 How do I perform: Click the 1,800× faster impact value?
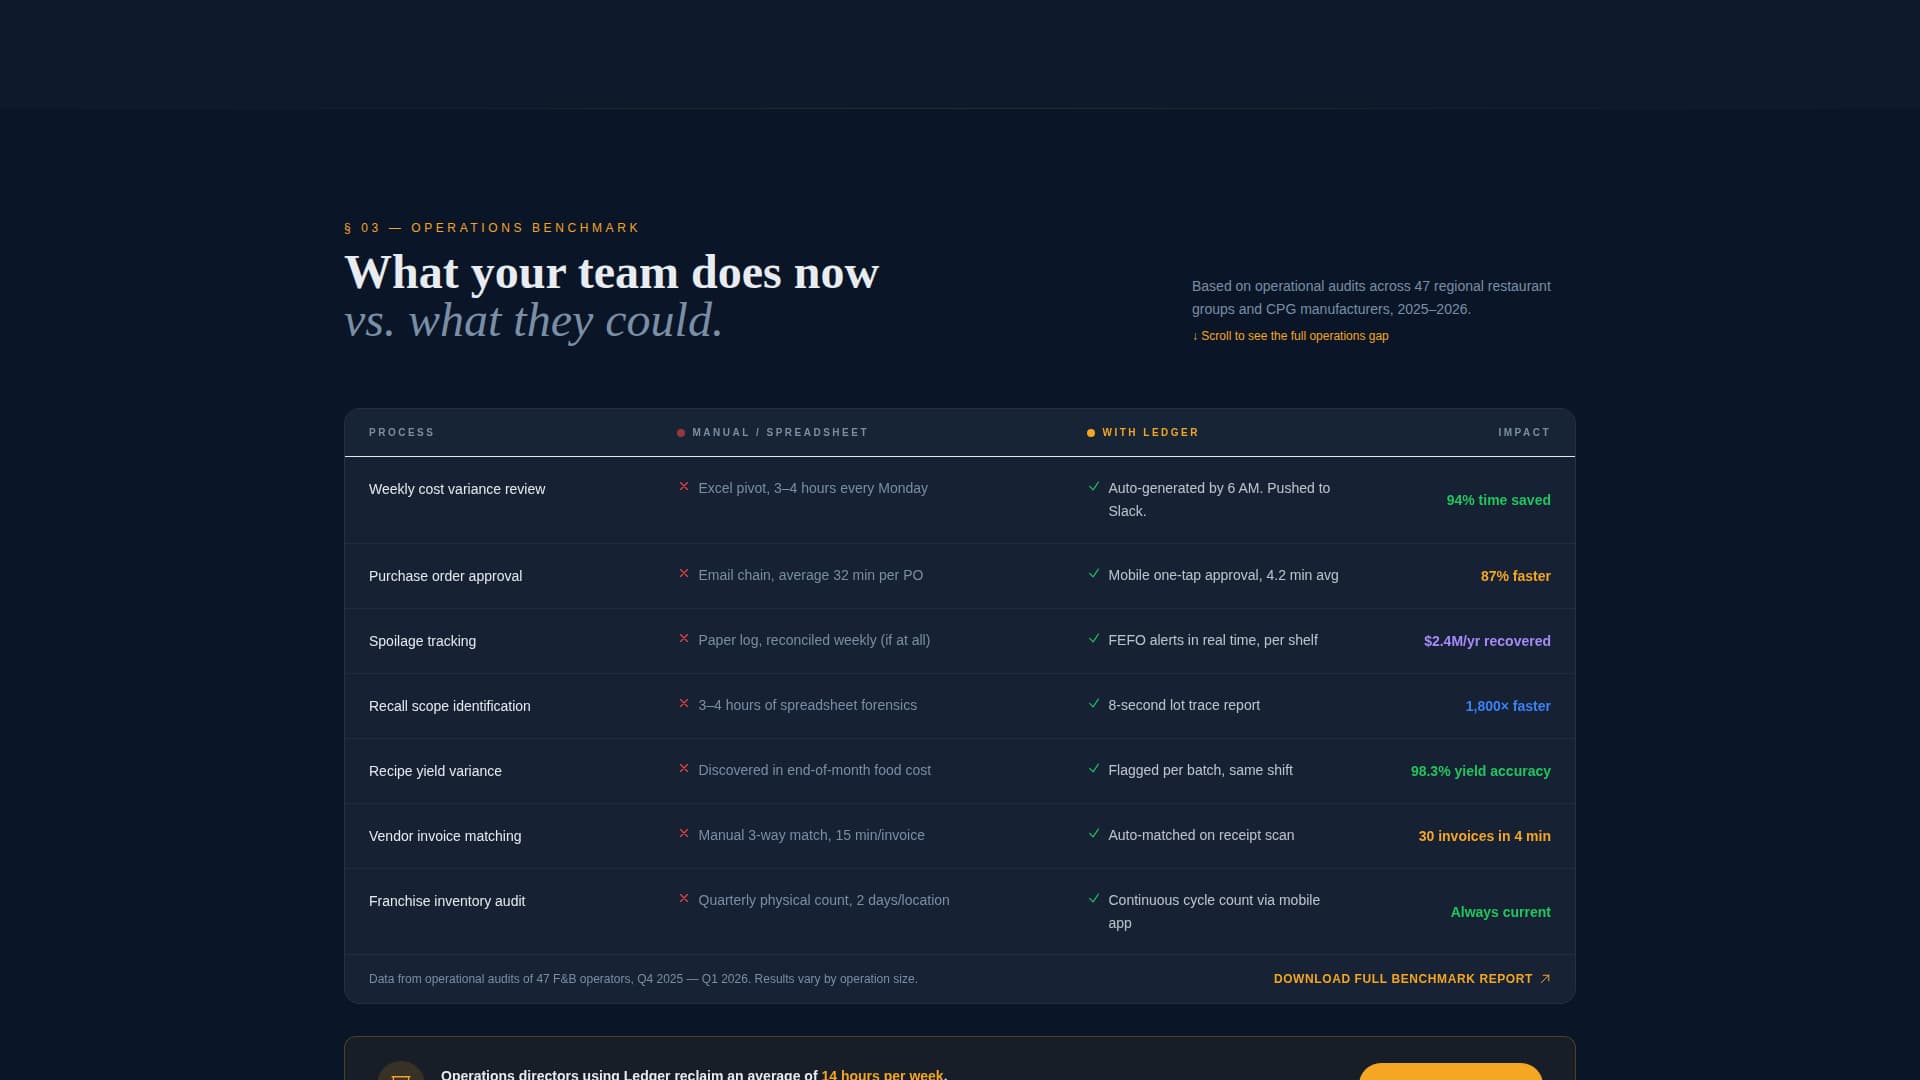(1508, 706)
